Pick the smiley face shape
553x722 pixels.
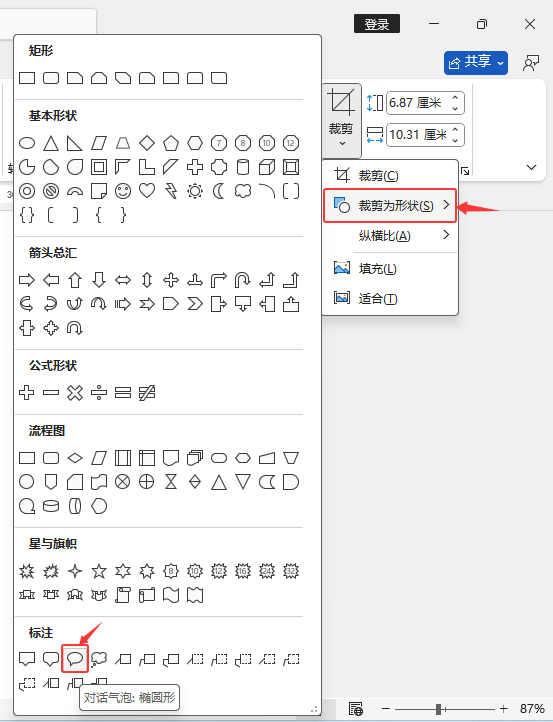point(123,191)
